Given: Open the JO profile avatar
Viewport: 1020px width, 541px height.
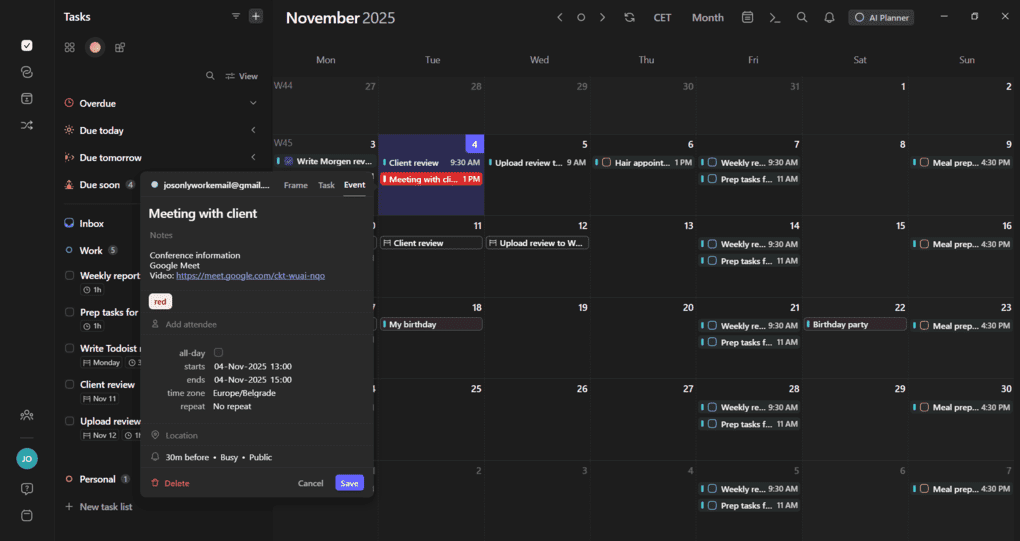Looking at the screenshot, I should point(27,458).
